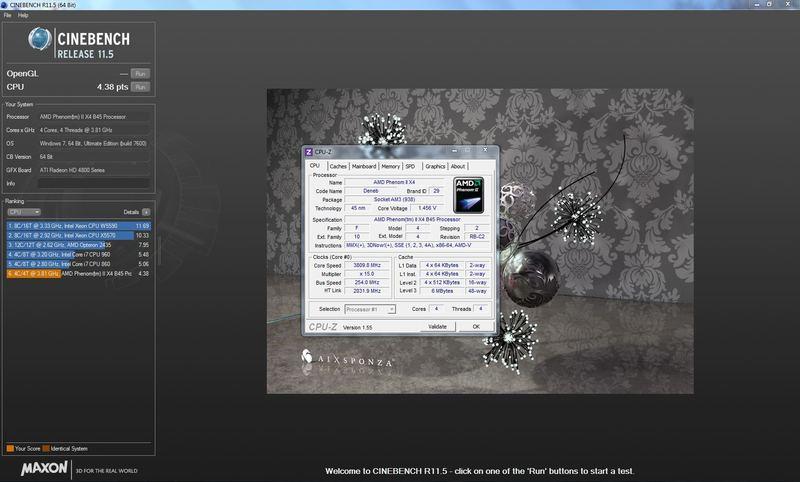
Task: Click the HT Link value 2031.9 MHz
Action: [x=367, y=291]
